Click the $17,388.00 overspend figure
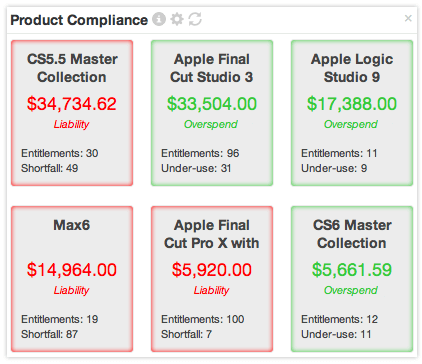The image size is (422, 364). pos(352,104)
